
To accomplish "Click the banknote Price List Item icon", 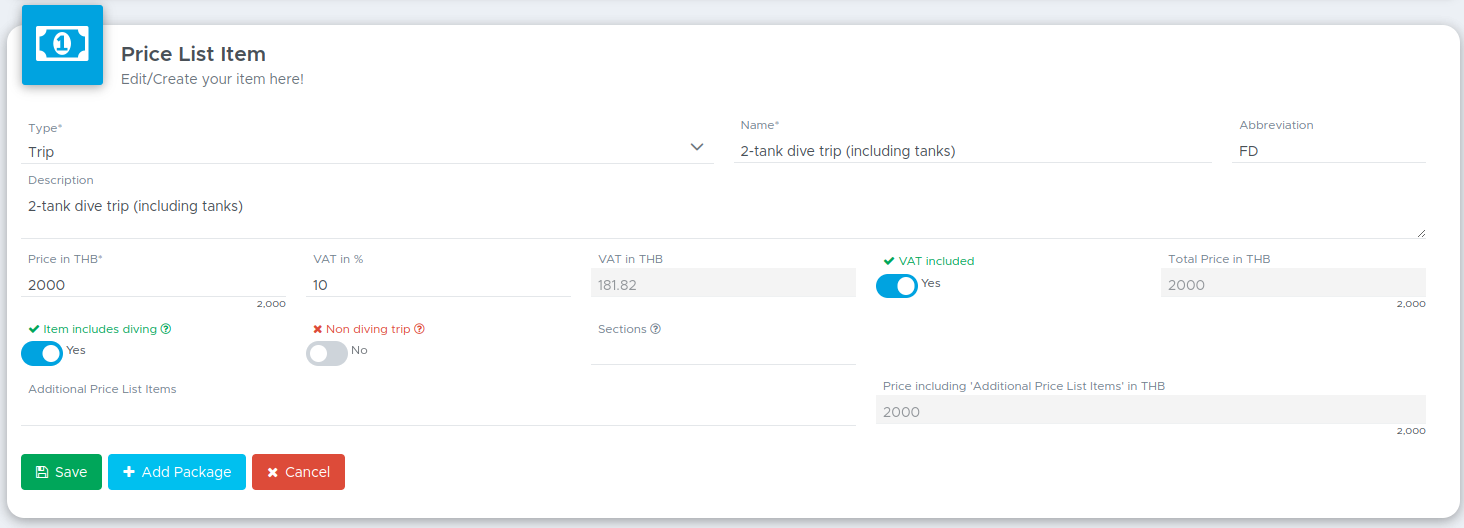I will pyautogui.click(x=62, y=44).
